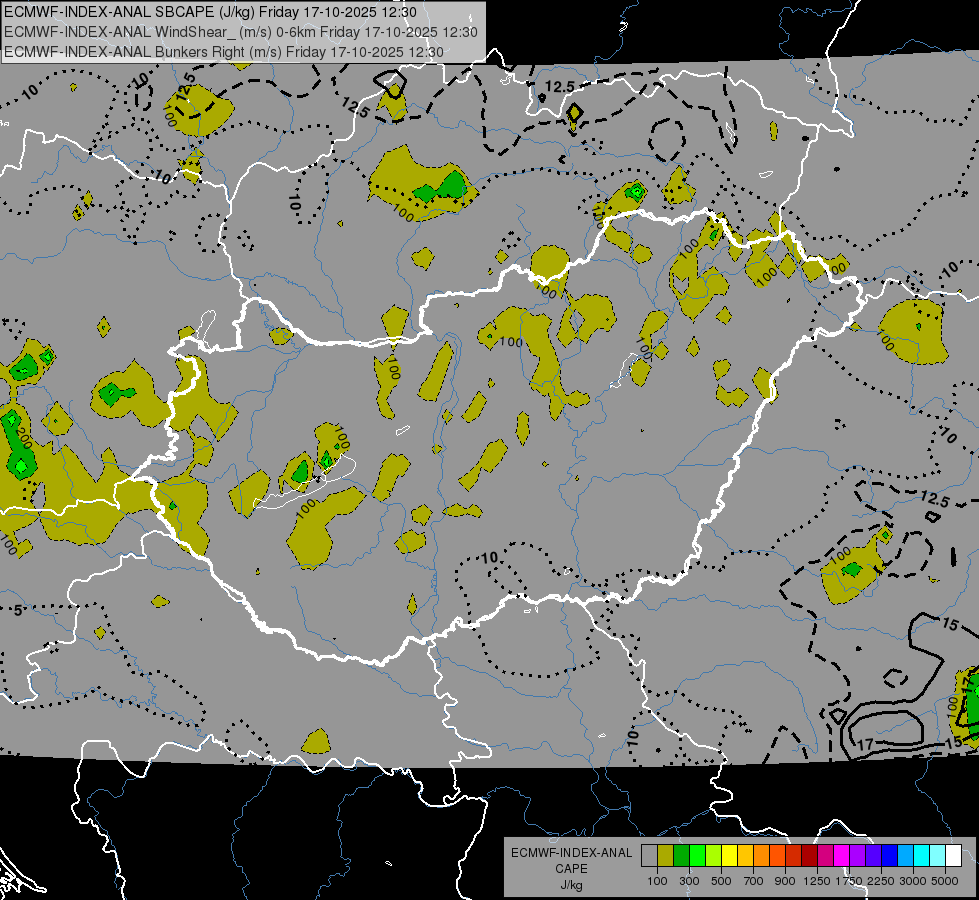Click the bright magenta legend swatch
This screenshot has width=979, height=900.
pos(842,856)
